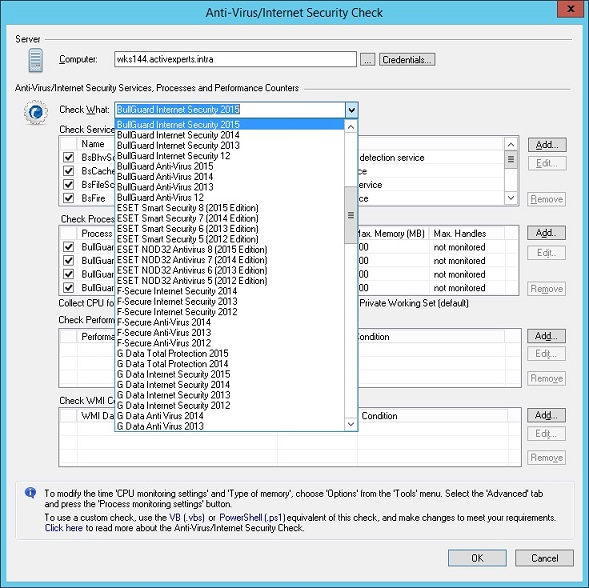This screenshot has height=588, width=589.
Task: Click the Computer name input field
Action: [x=235, y=59]
